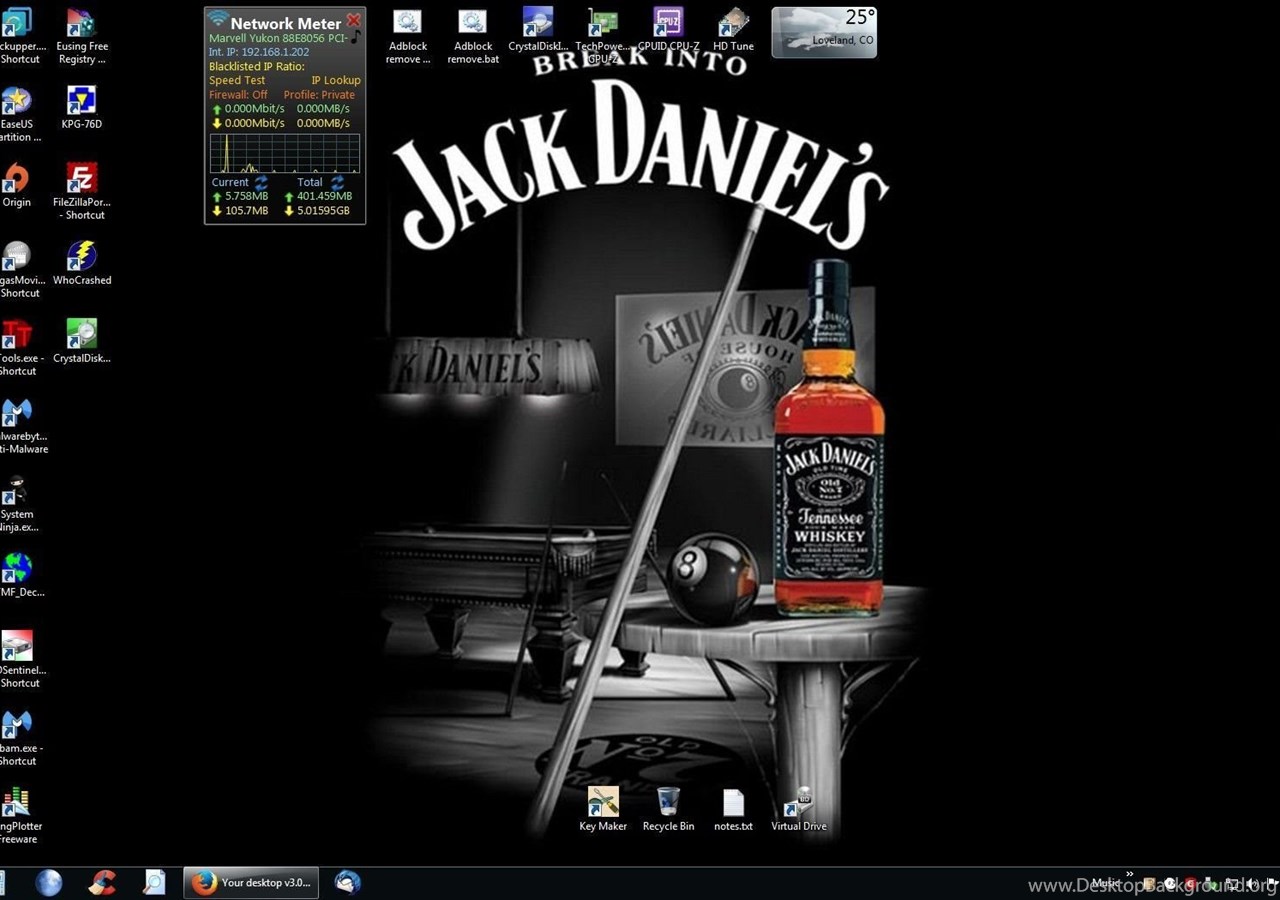1280x900 pixels.
Task: Switch to the Firefox 'Your desktop v3.0' taskbar window
Action: pos(251,882)
